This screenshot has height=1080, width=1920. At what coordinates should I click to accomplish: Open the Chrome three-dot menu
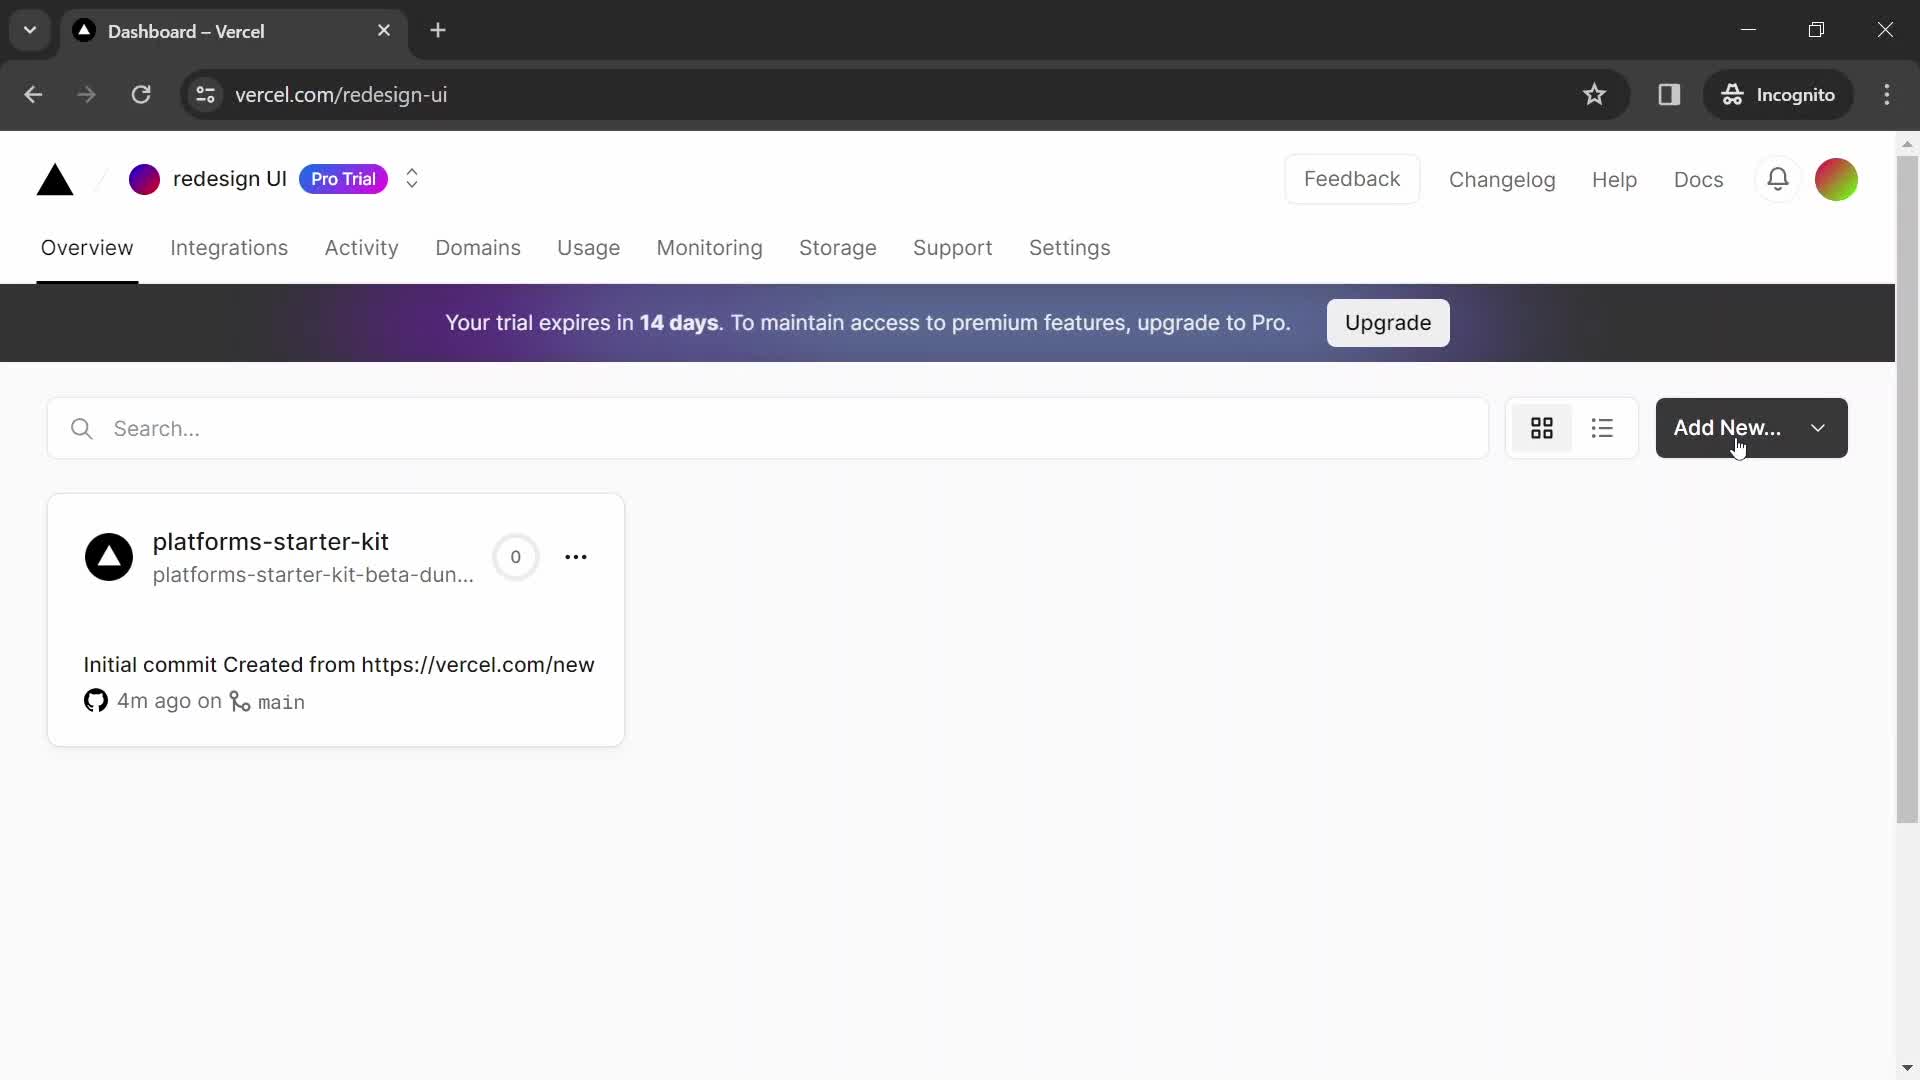coord(1887,95)
